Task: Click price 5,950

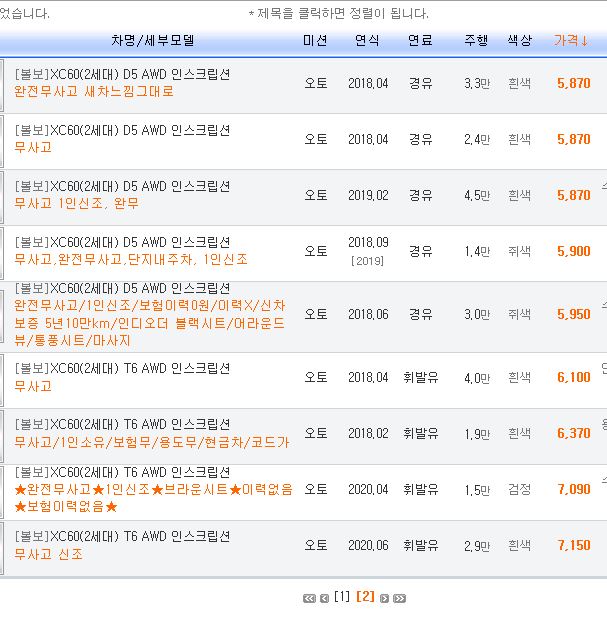Action: (574, 314)
